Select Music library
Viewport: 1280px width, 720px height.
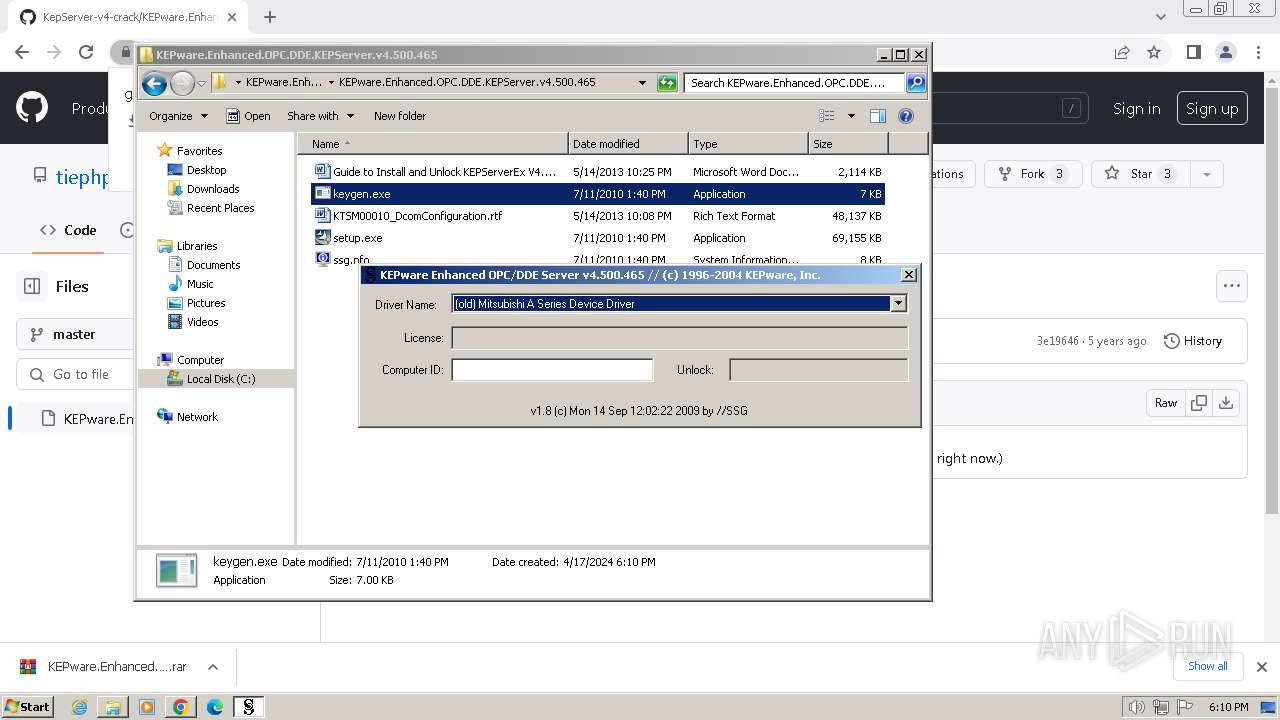[200, 284]
